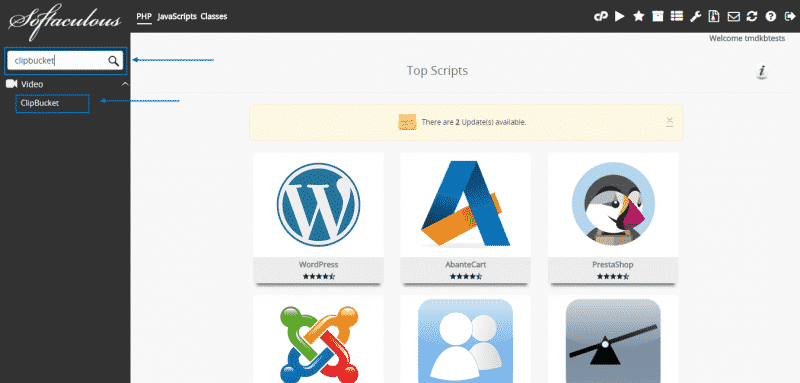The image size is (800, 383).
Task: Click the AbanteCart star rating
Action: click(x=465, y=276)
